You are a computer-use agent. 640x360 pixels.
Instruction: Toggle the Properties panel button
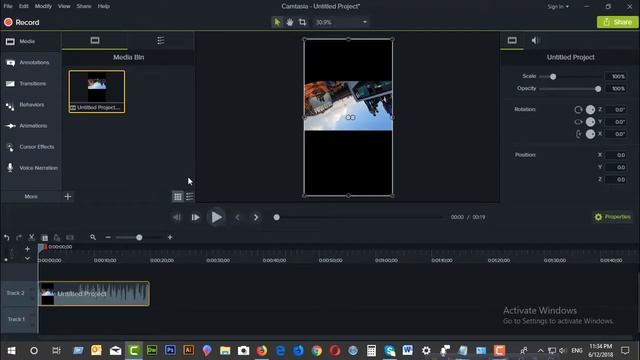(x=613, y=217)
